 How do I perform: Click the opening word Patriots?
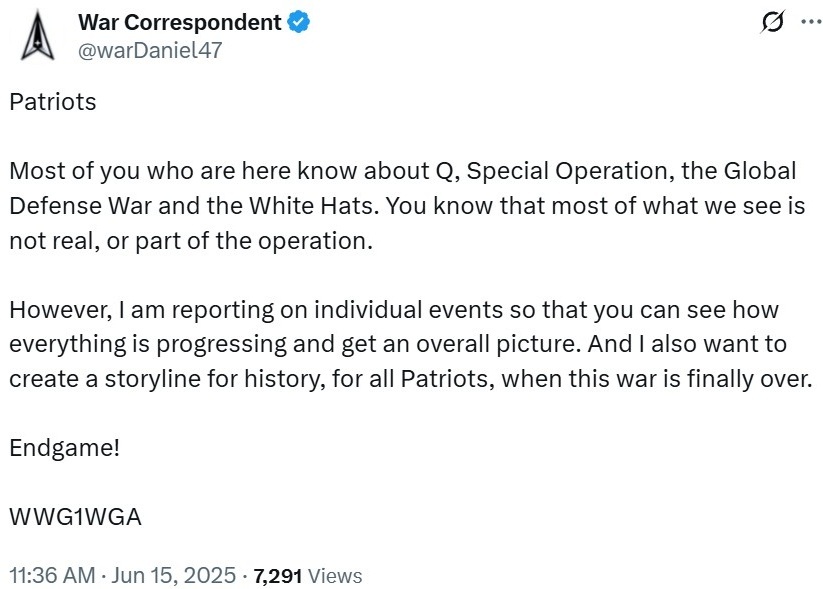point(53,102)
